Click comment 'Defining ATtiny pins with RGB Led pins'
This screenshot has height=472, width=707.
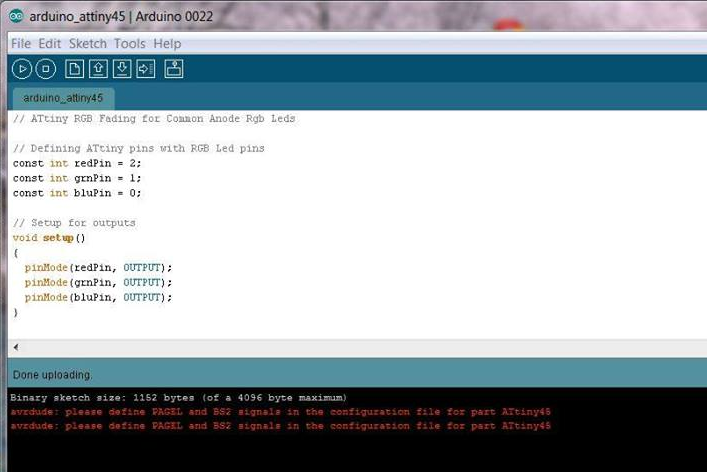click(x=139, y=148)
